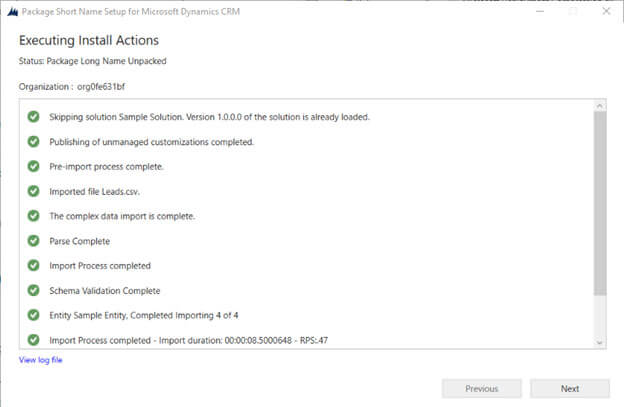This screenshot has width=624, height=407.
Task: Click check icon beside Schema Validation Complete
Action: tap(33, 290)
